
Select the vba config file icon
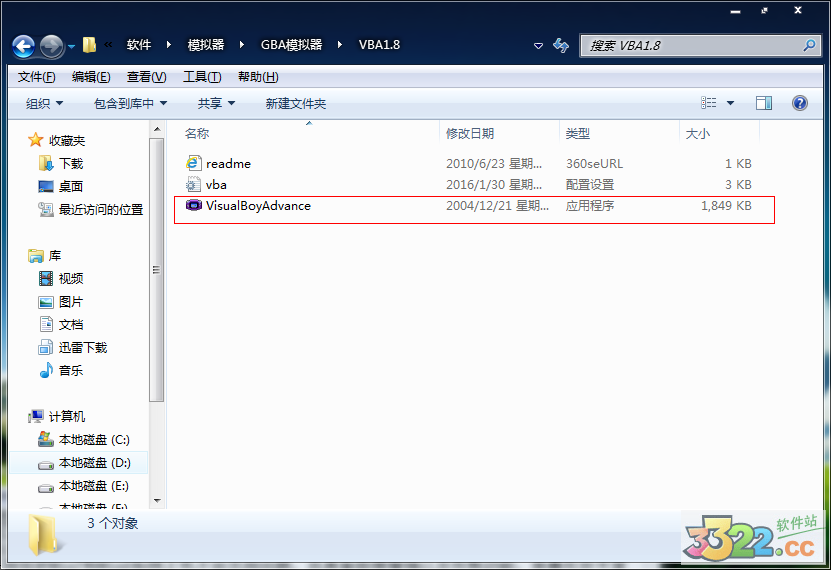(193, 184)
